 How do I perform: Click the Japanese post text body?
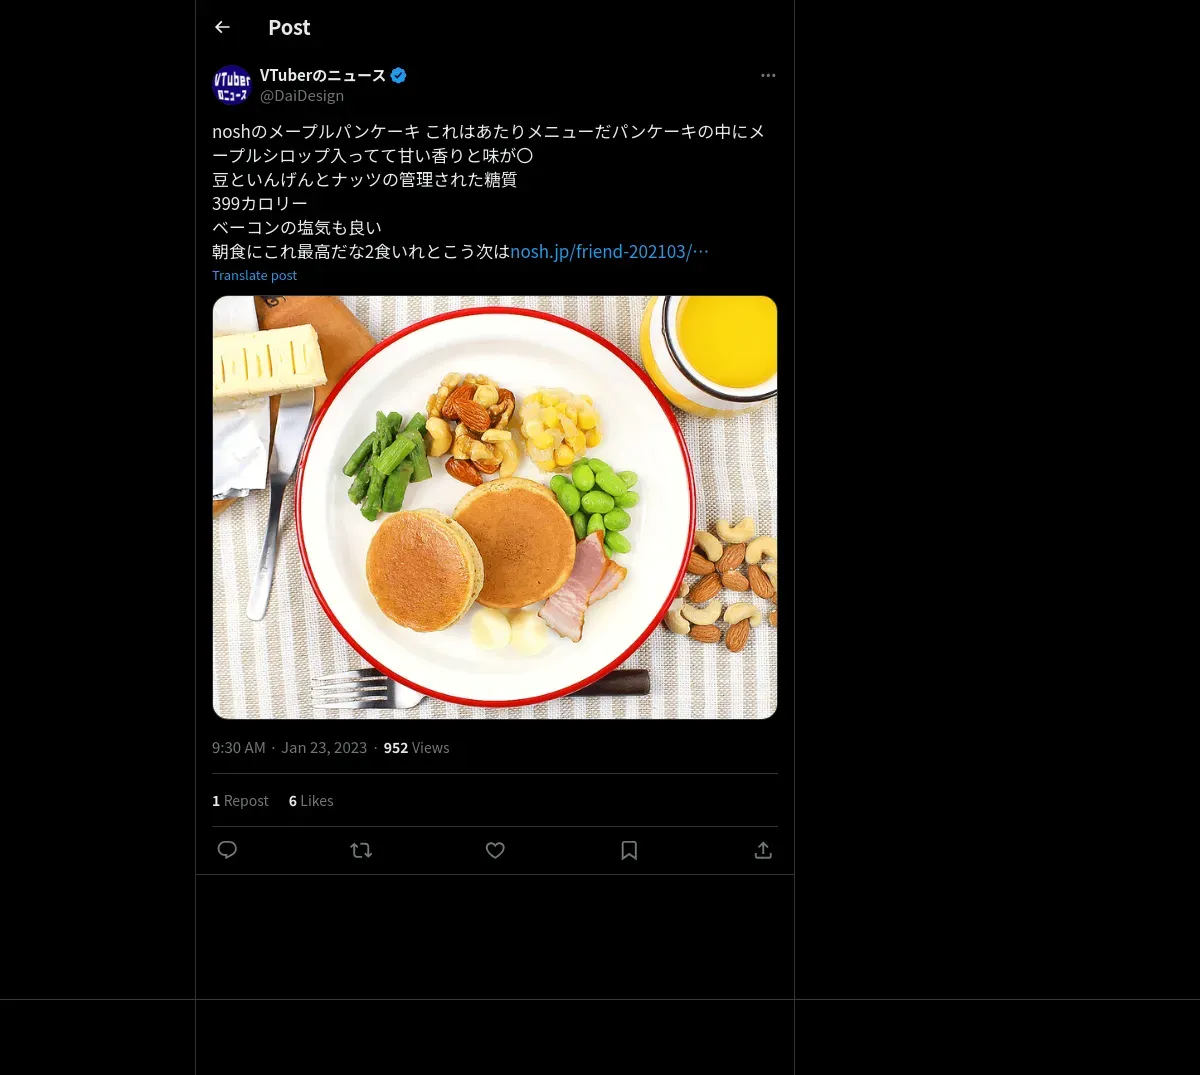490,191
